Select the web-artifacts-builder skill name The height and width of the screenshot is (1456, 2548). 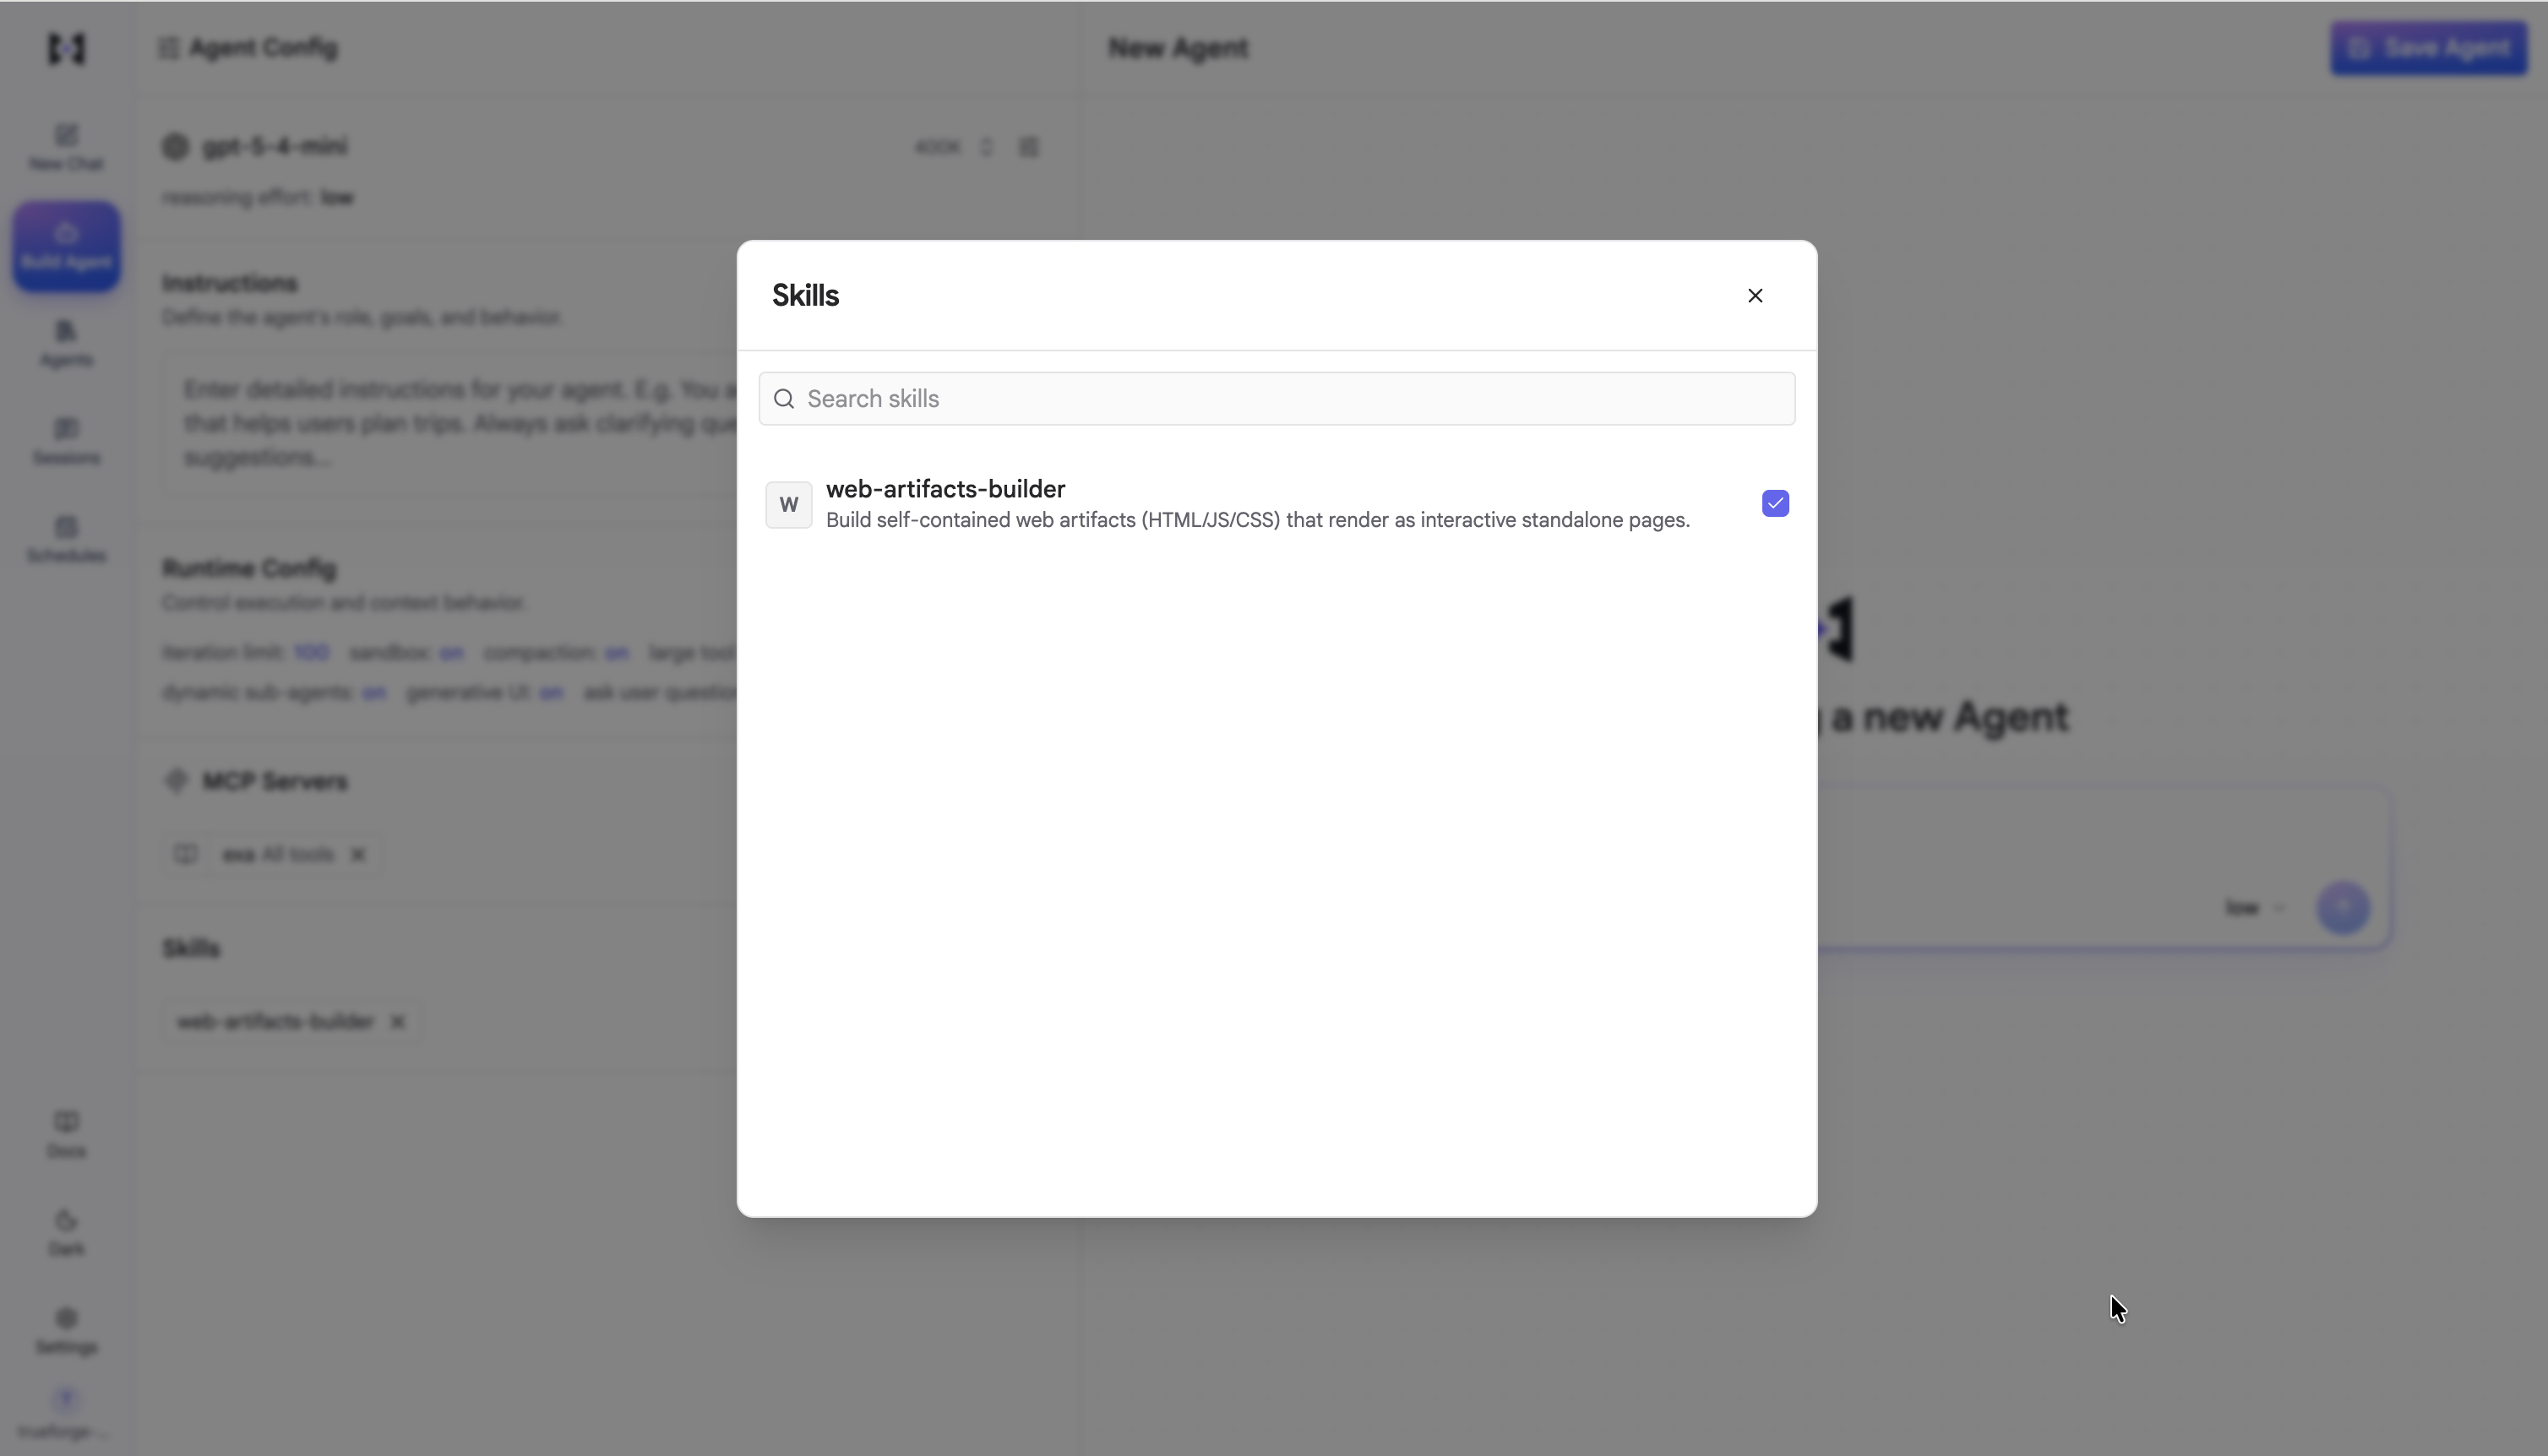pos(946,488)
